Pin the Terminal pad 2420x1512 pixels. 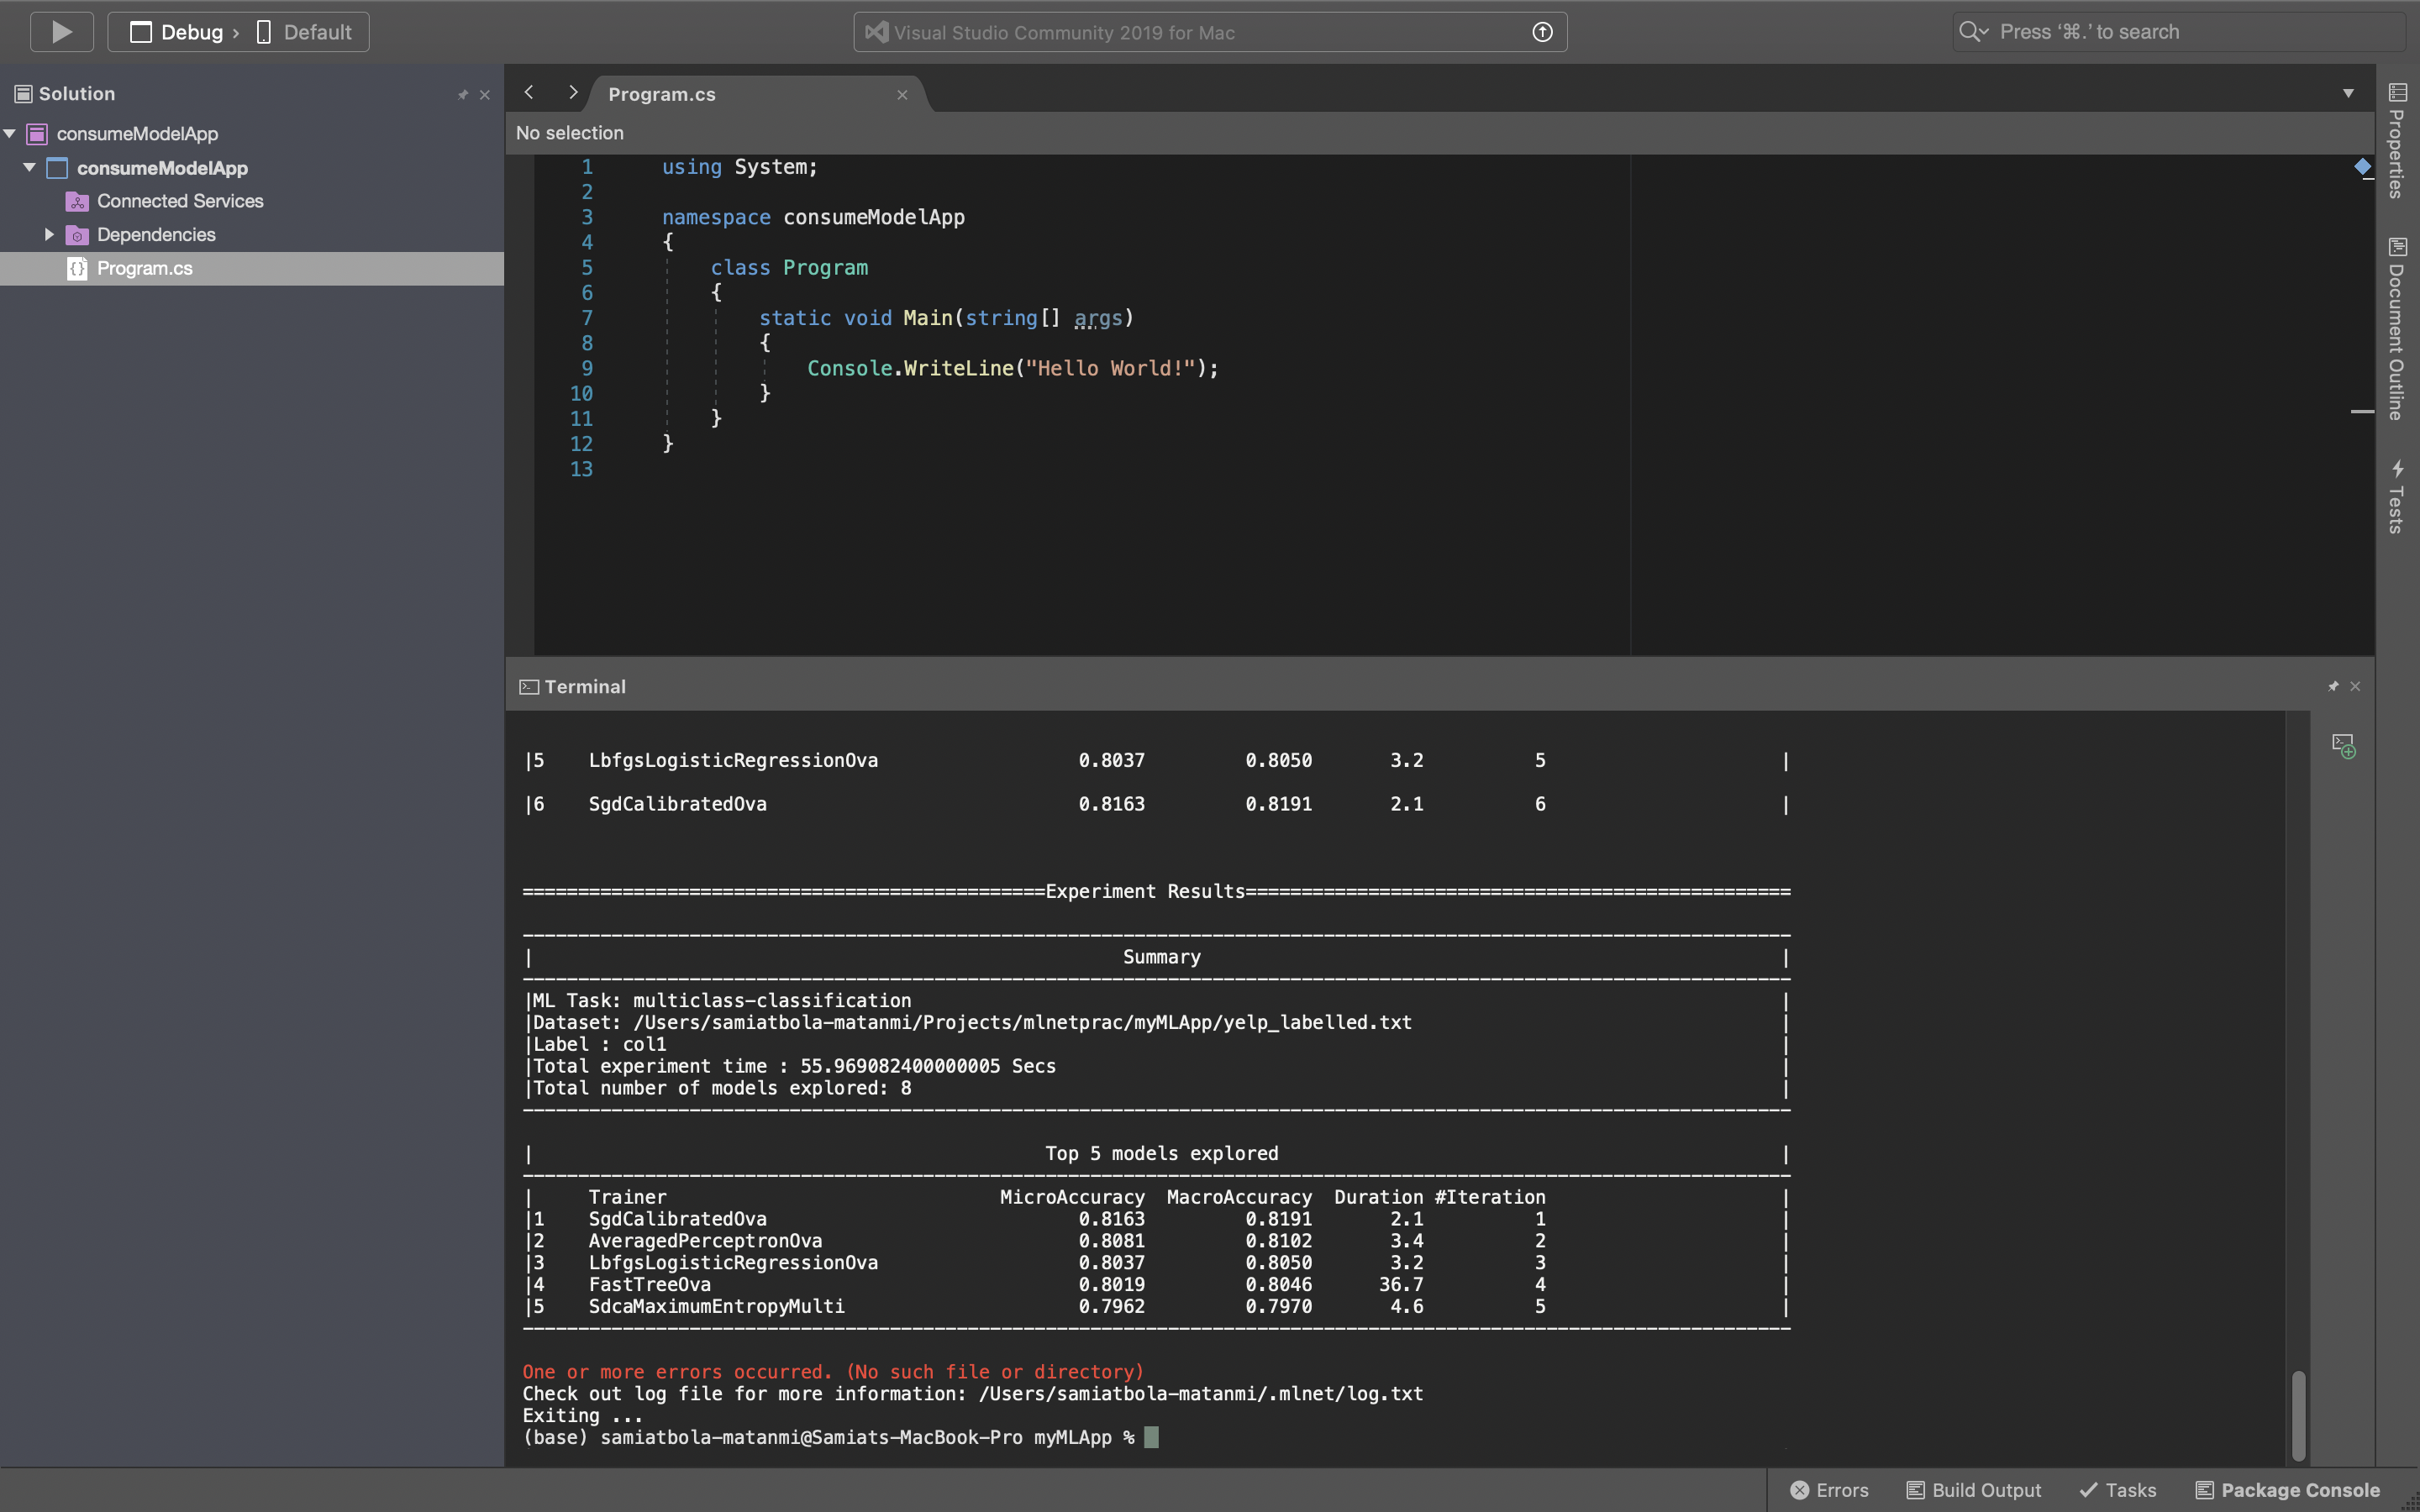[x=2333, y=686]
